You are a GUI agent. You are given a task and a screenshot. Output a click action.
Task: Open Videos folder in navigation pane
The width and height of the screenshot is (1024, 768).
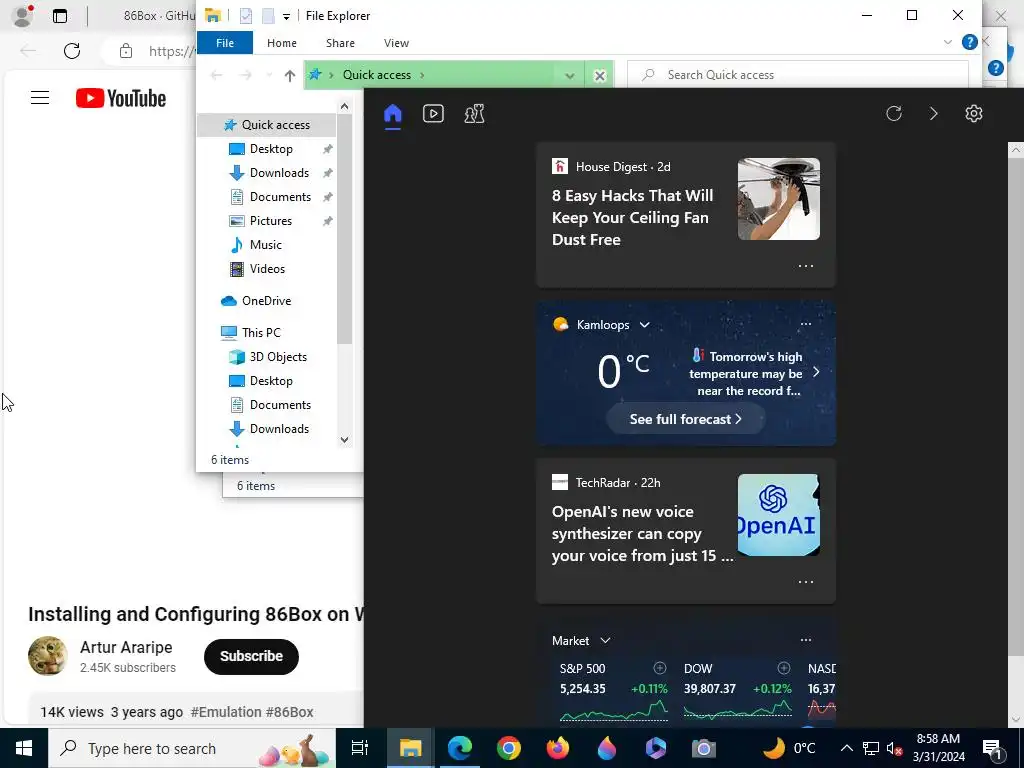266,269
